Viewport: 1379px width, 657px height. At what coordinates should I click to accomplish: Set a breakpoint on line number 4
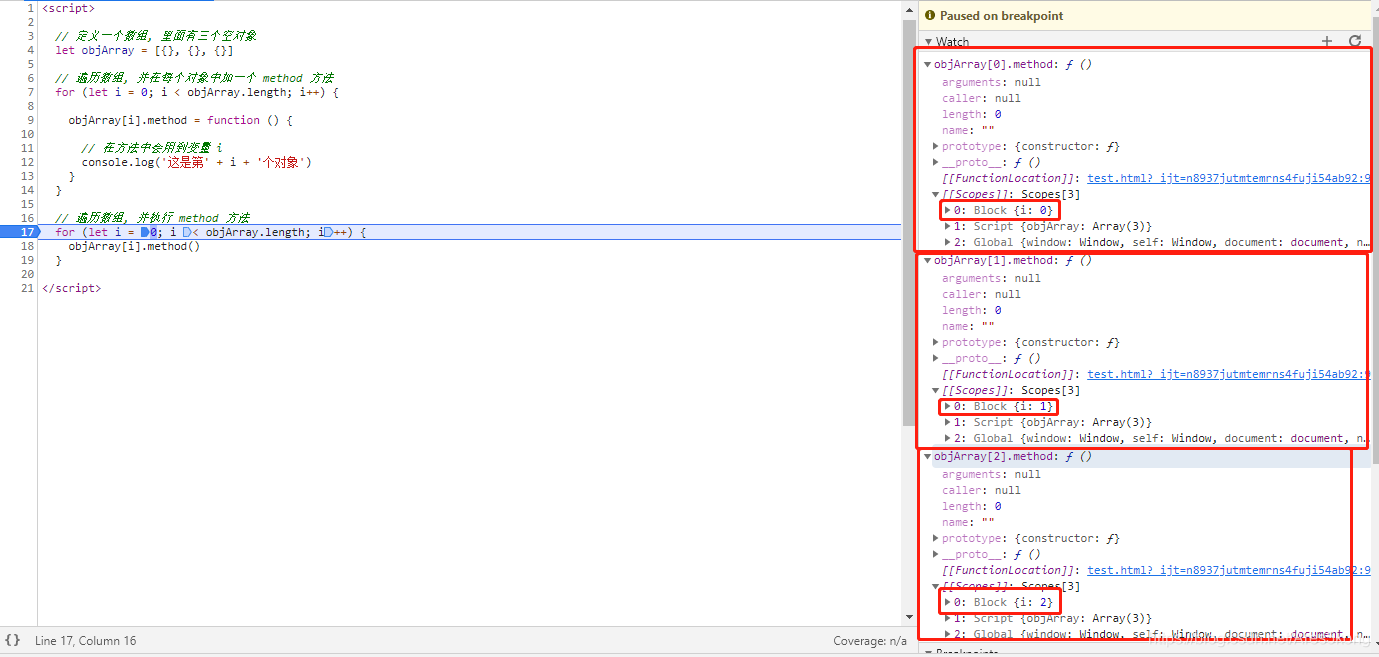click(30, 50)
